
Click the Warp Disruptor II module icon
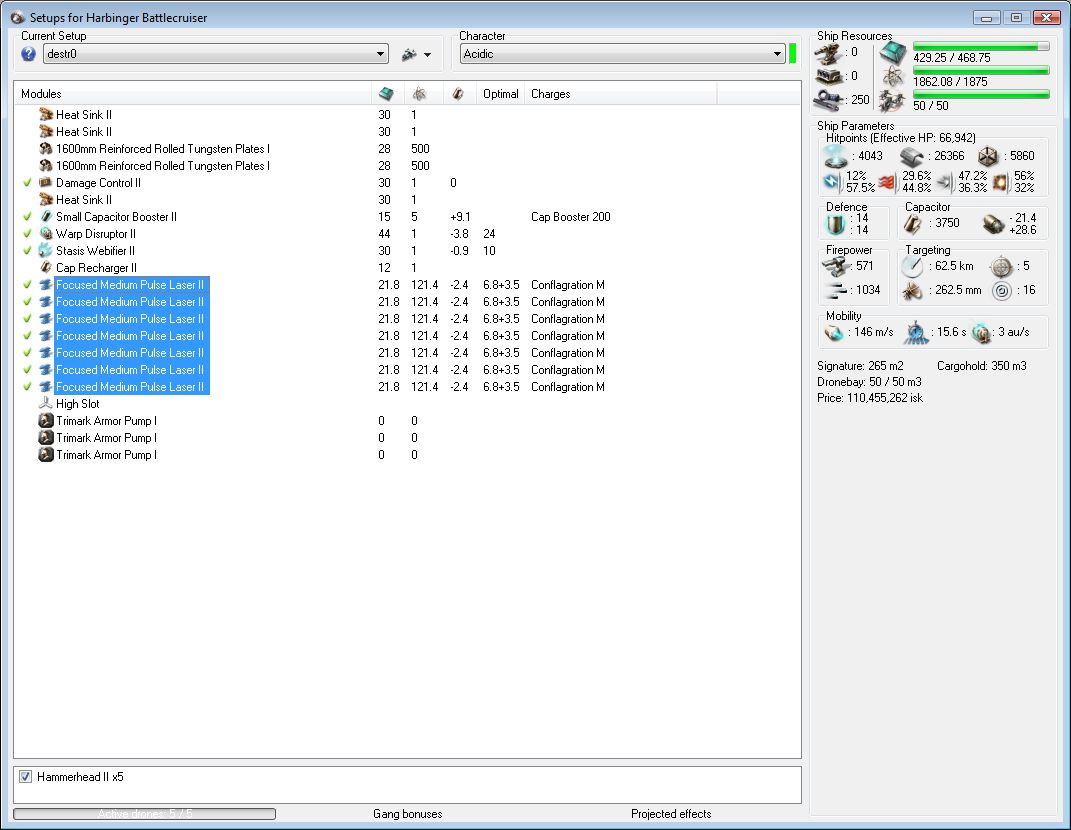[x=46, y=234]
